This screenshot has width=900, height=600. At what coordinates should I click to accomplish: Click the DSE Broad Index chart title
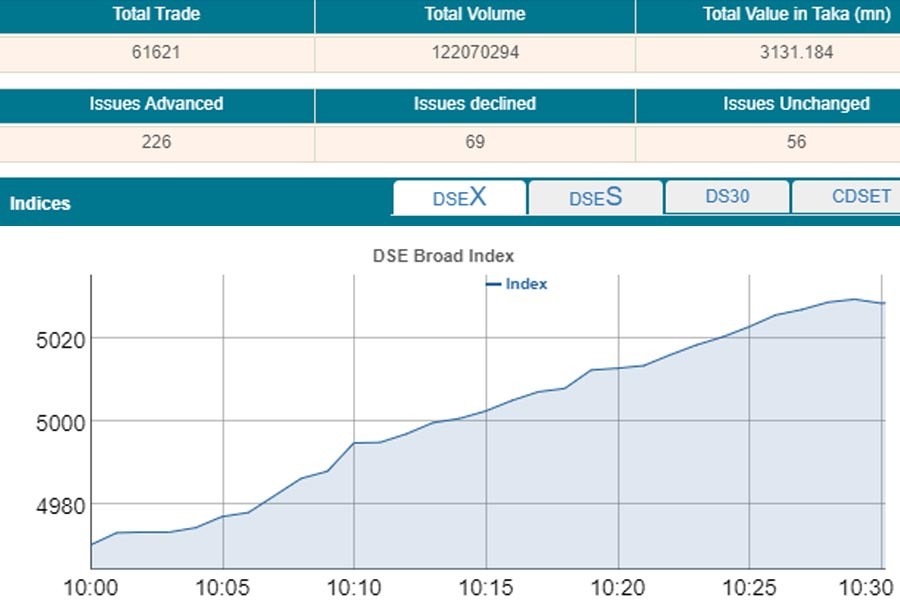[443, 256]
